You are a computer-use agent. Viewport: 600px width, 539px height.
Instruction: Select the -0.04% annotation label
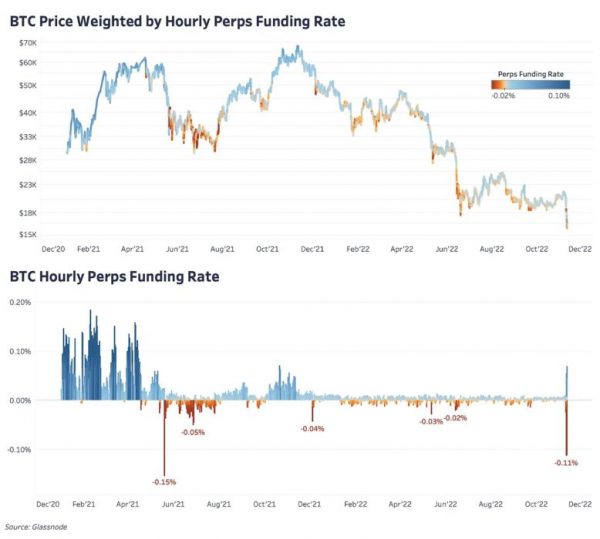312,428
